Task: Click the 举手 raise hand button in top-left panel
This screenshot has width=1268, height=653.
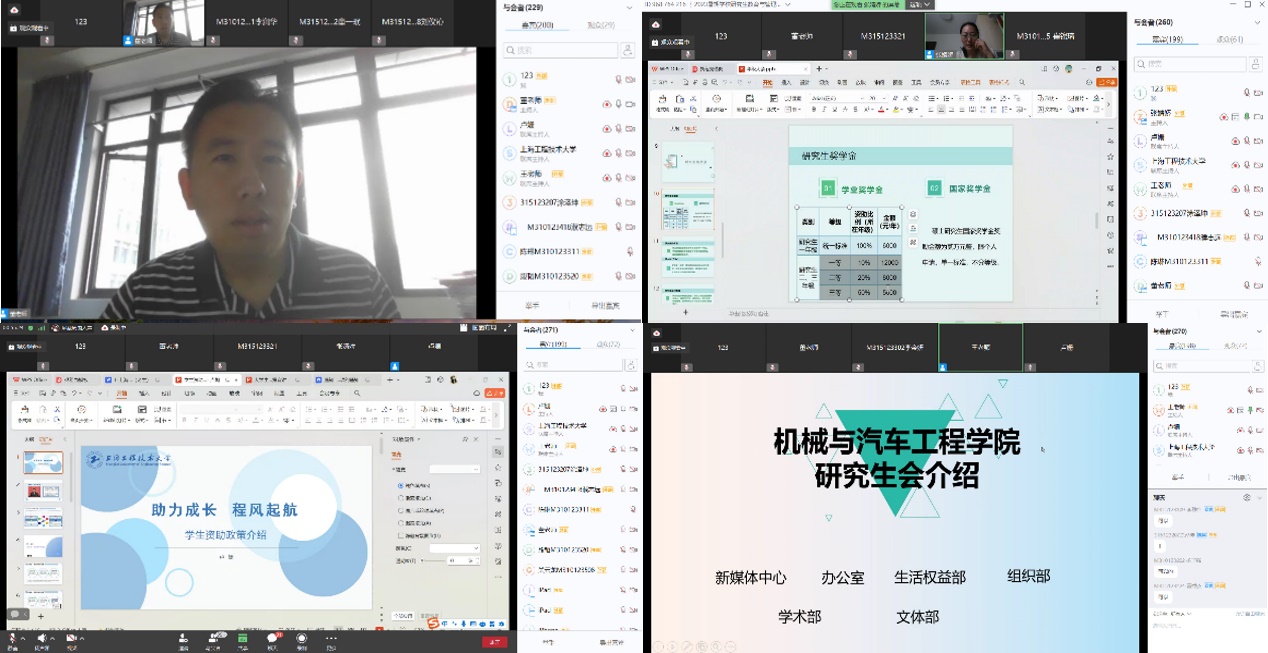Action: (533, 305)
